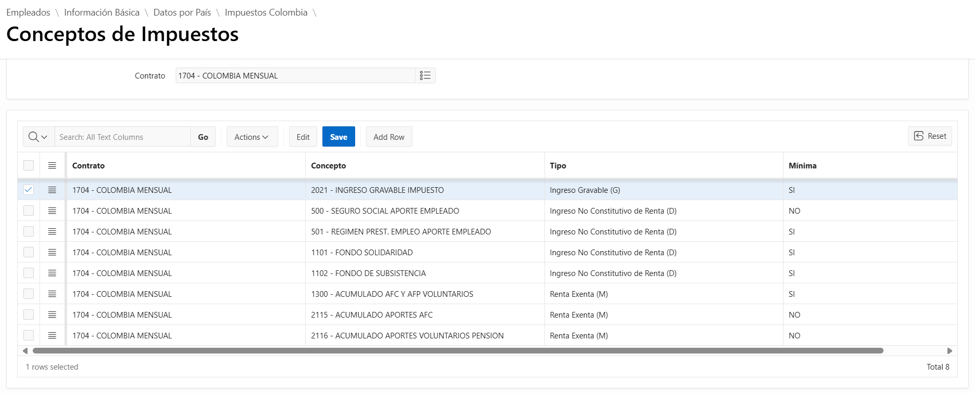Image resolution: width=975 pixels, height=393 pixels.
Task: Go to Empleados breadcrumb
Action: click(x=28, y=12)
